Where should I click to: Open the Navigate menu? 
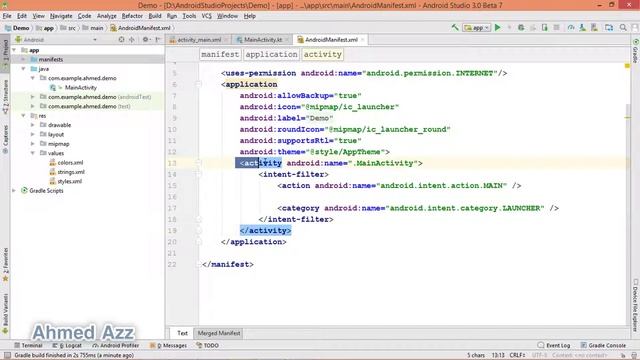tap(61, 16)
